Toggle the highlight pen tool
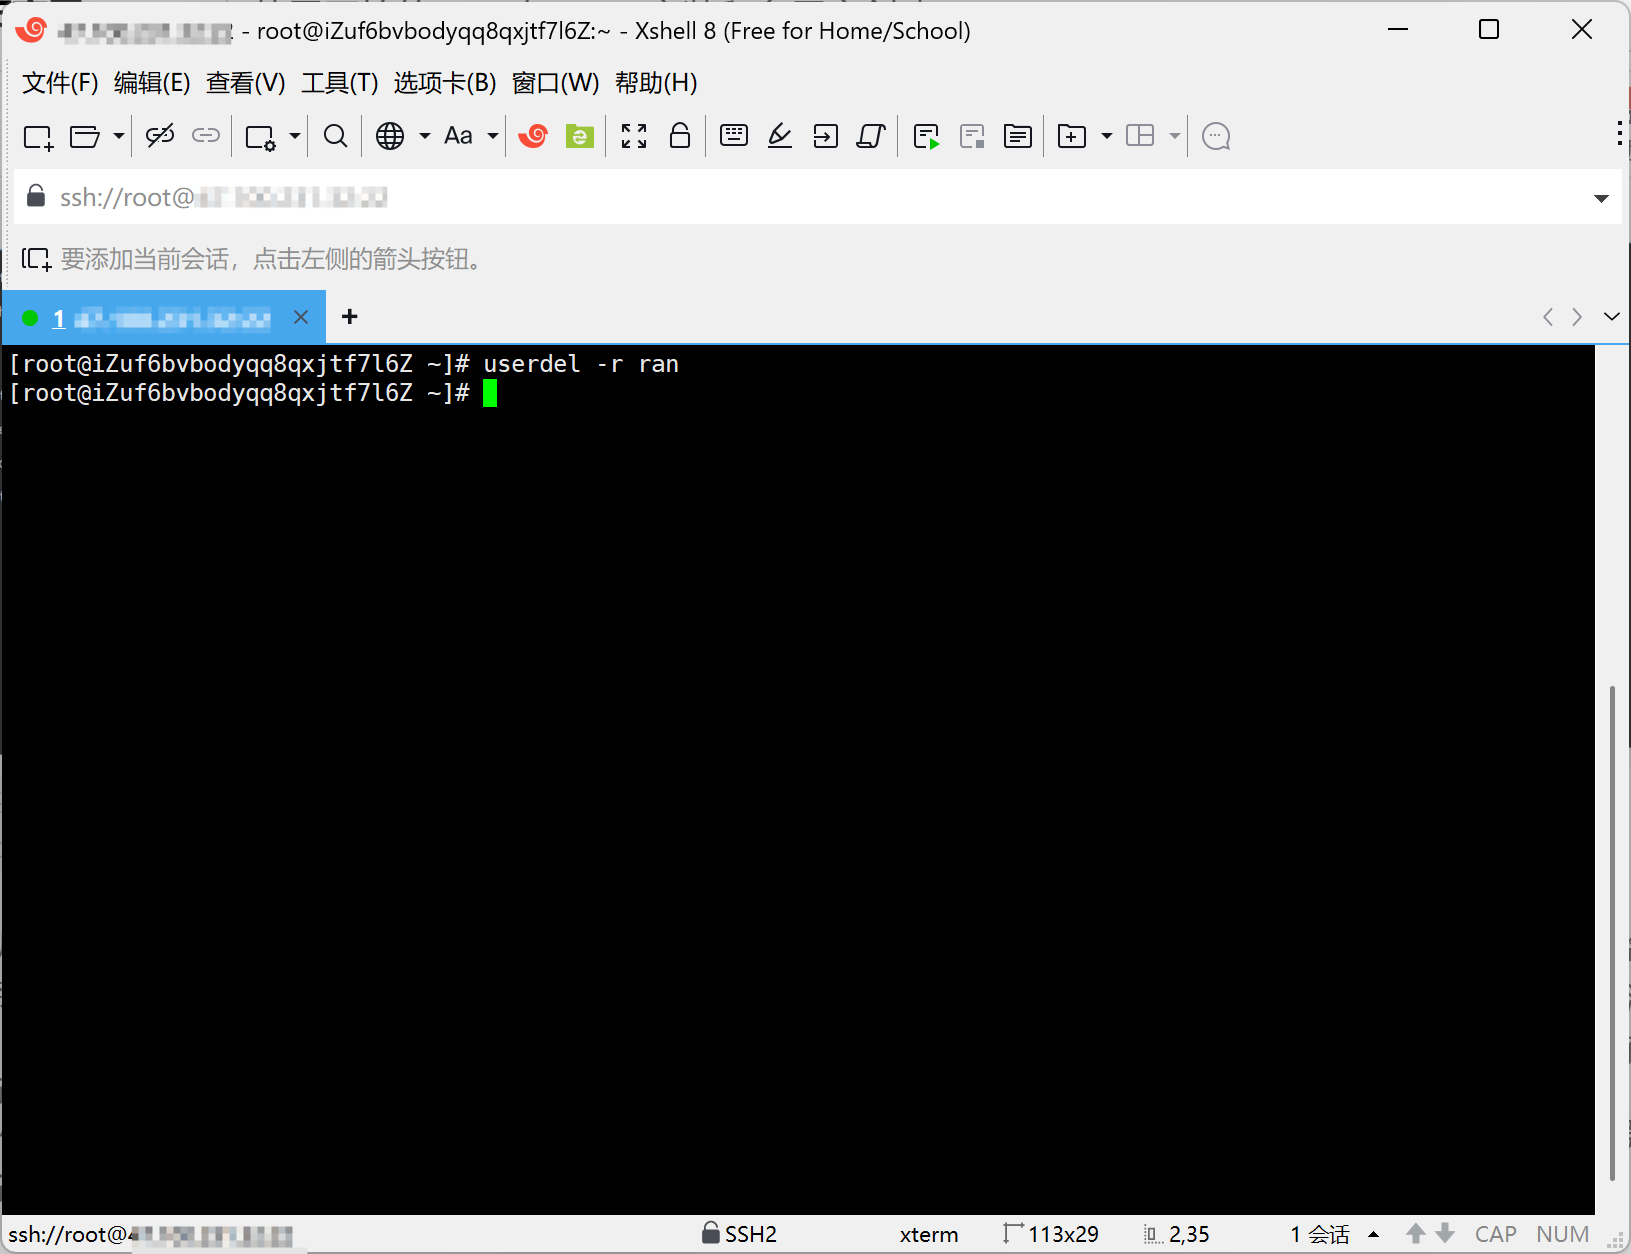 [x=779, y=136]
